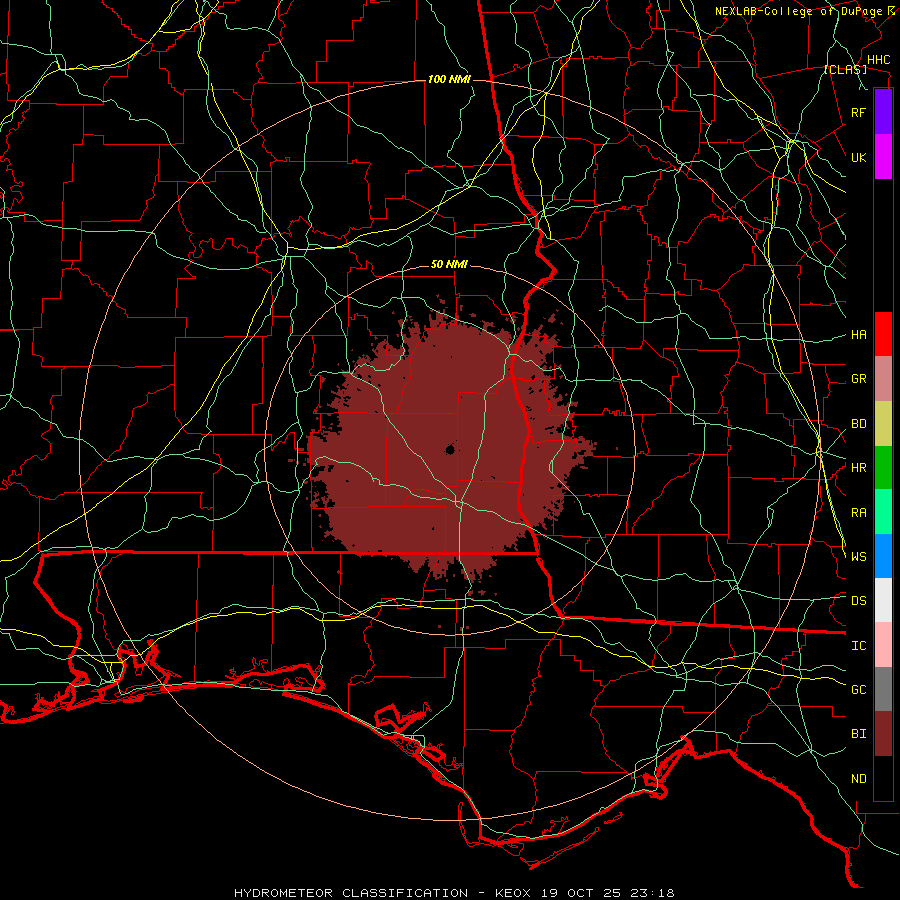The width and height of the screenshot is (900, 900).
Task: Click the DS legend label
Action: pyautogui.click(x=858, y=601)
